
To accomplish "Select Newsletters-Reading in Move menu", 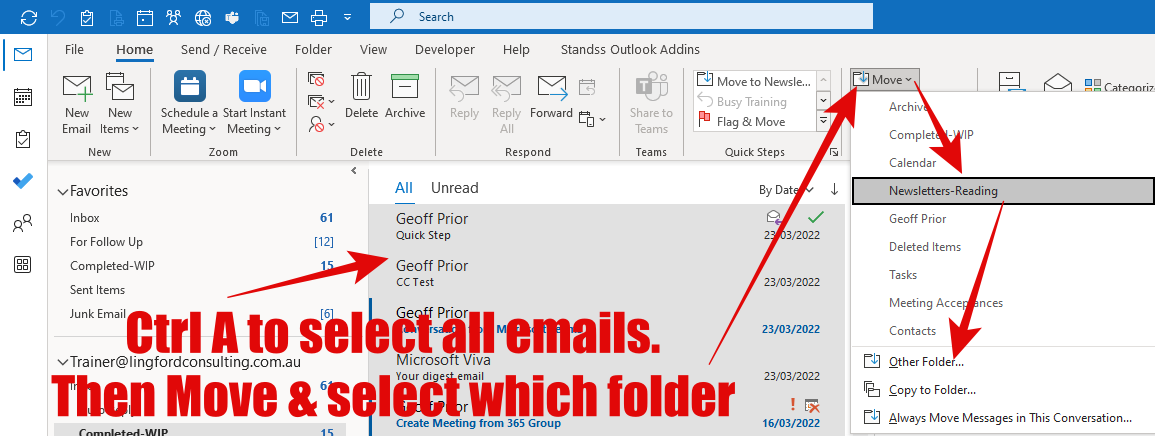I will pos(943,191).
